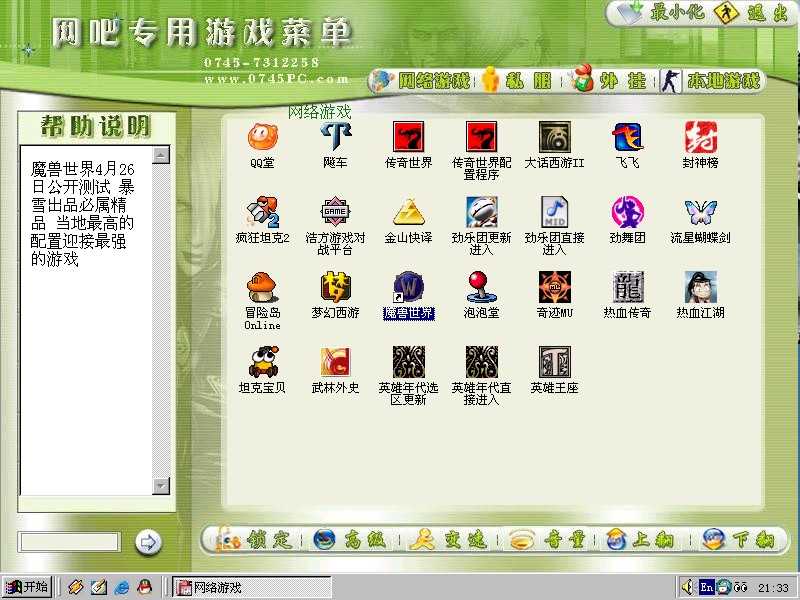Open the 武林外史 game icon
The height and width of the screenshot is (600, 800).
point(336,362)
